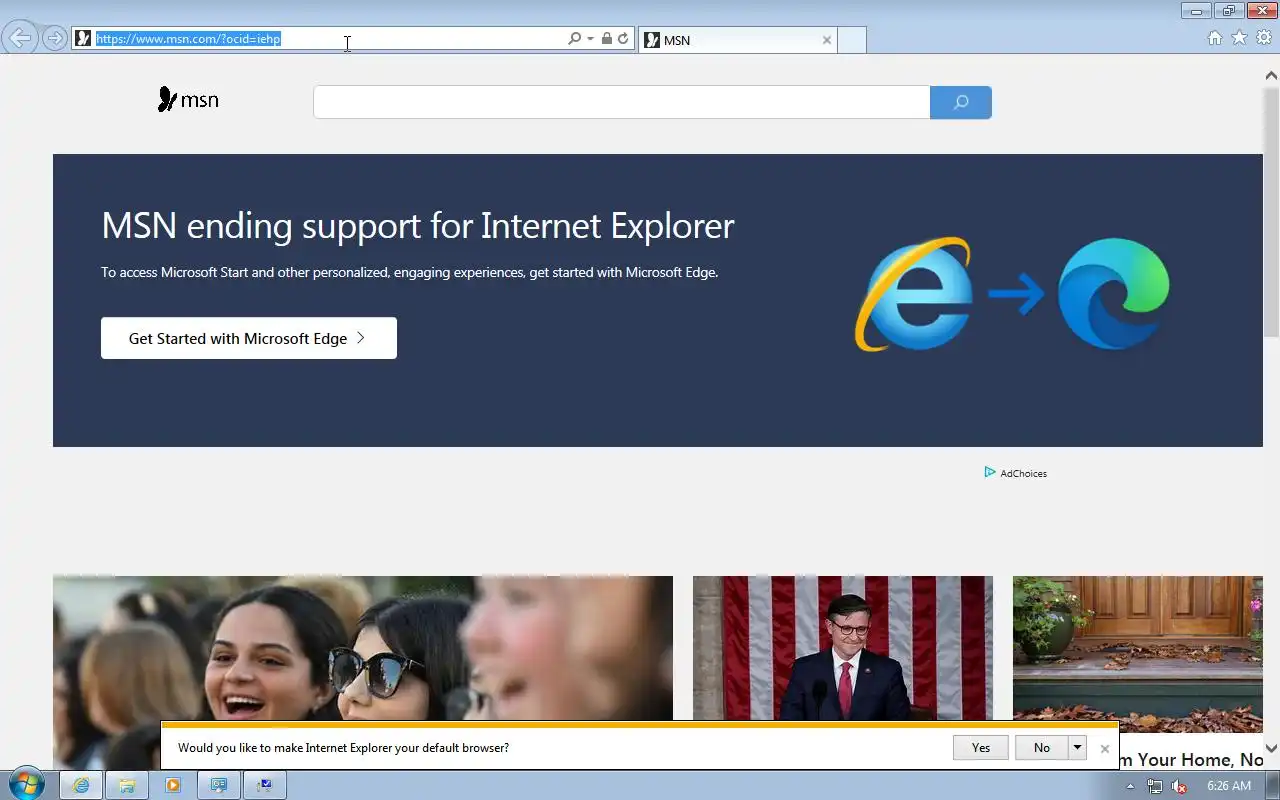Click the browser Back arrow button
The height and width of the screenshot is (800, 1280).
coord(21,39)
